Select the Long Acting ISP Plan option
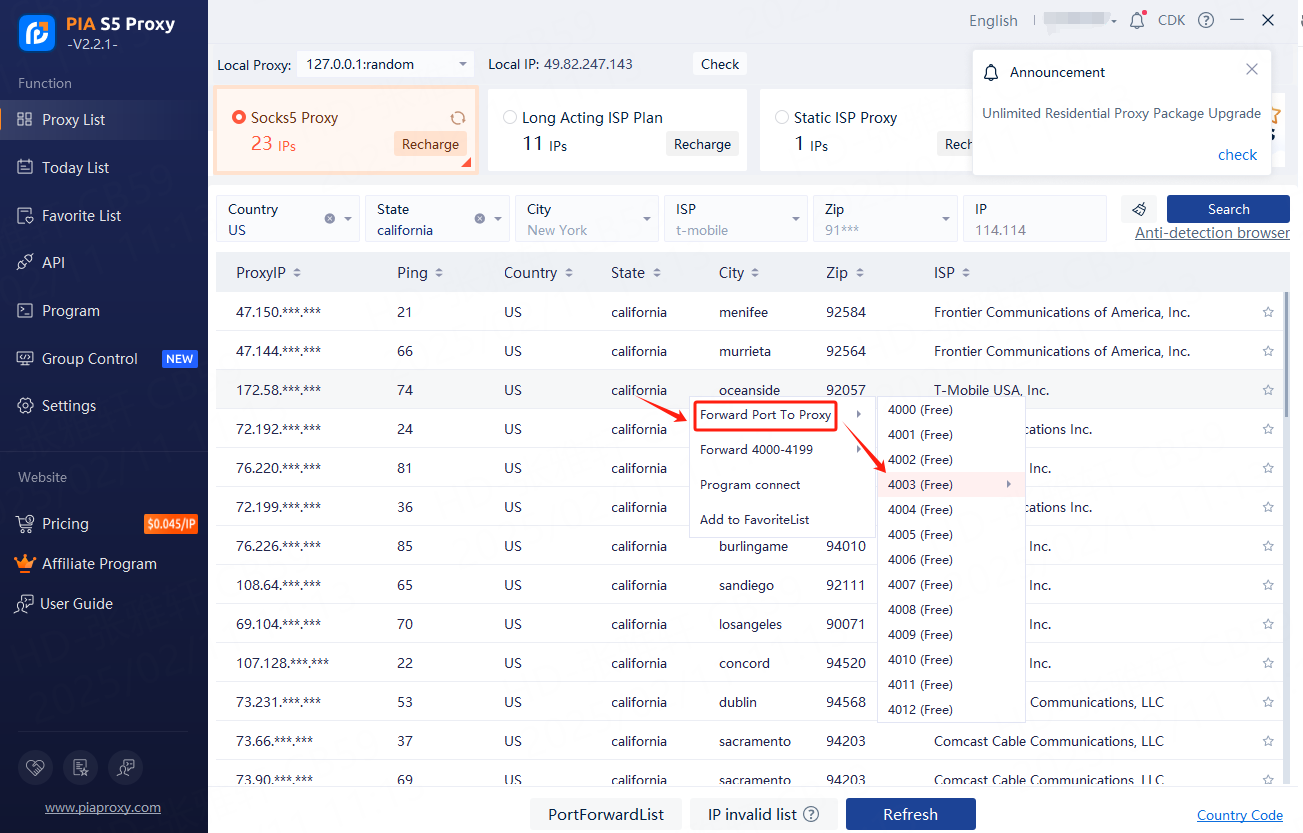 [510, 117]
